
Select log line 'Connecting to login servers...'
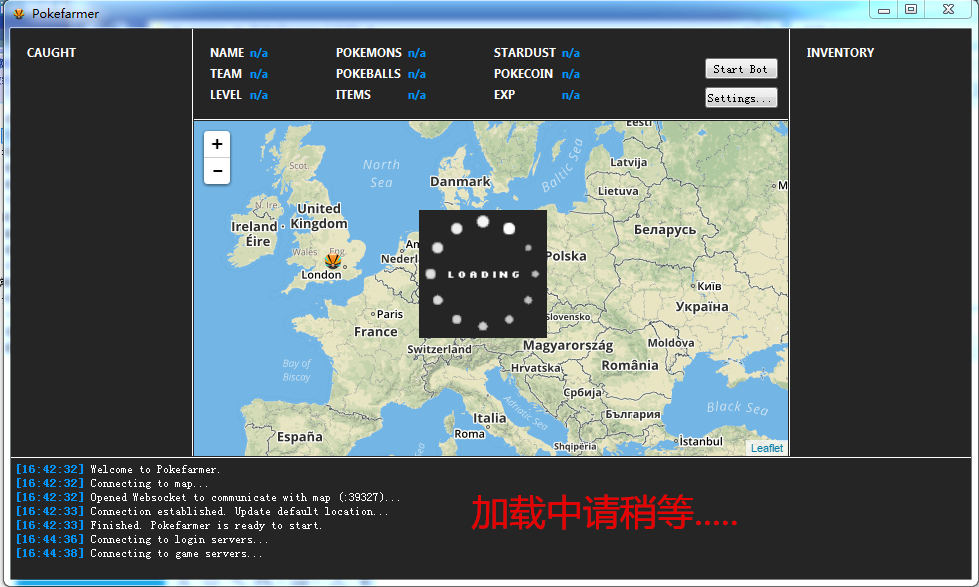click(179, 540)
